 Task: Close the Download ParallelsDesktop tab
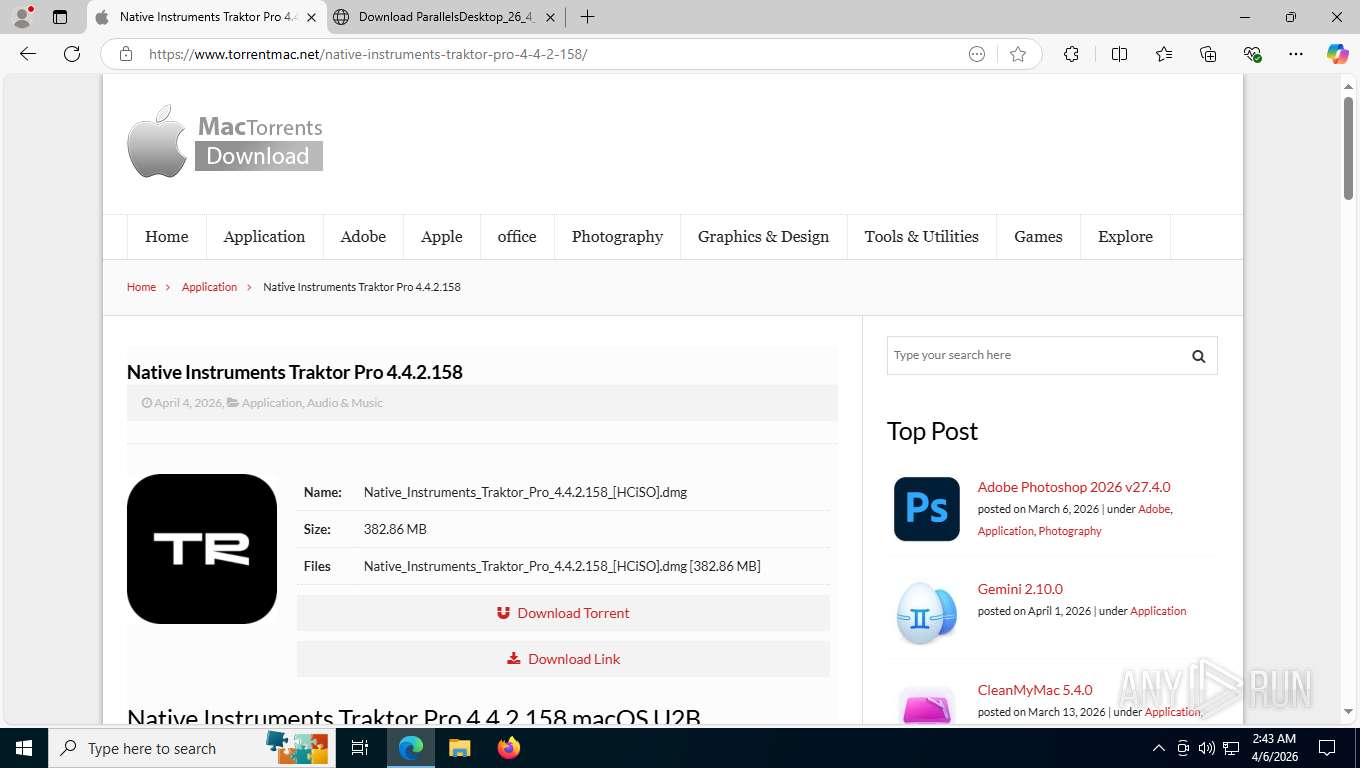[x=552, y=17]
